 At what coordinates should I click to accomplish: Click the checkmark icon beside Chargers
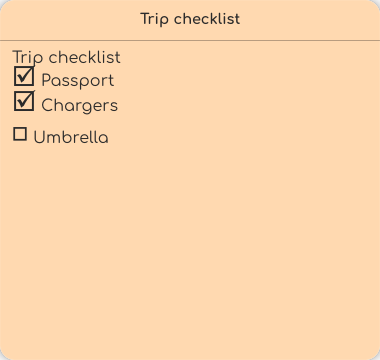click(x=24, y=101)
